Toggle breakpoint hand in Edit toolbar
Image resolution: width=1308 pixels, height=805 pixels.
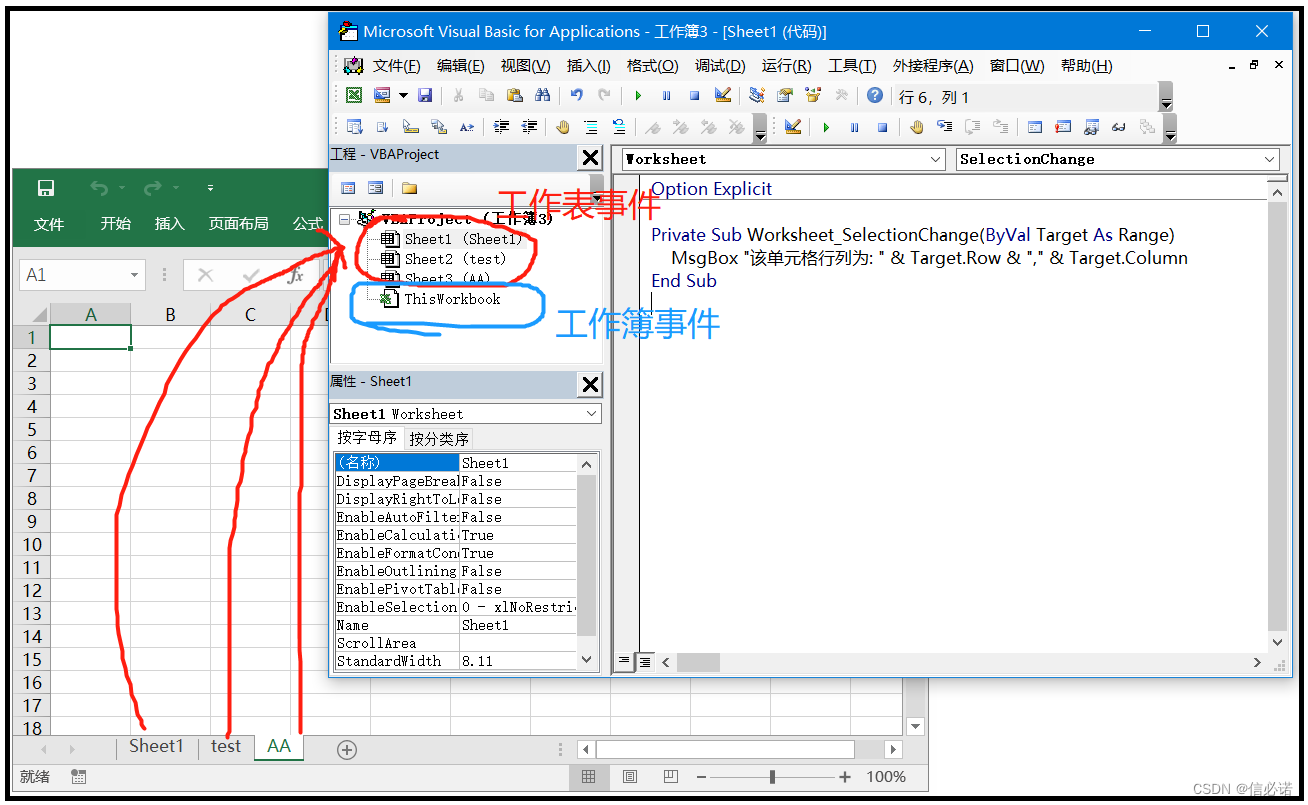[x=562, y=127]
